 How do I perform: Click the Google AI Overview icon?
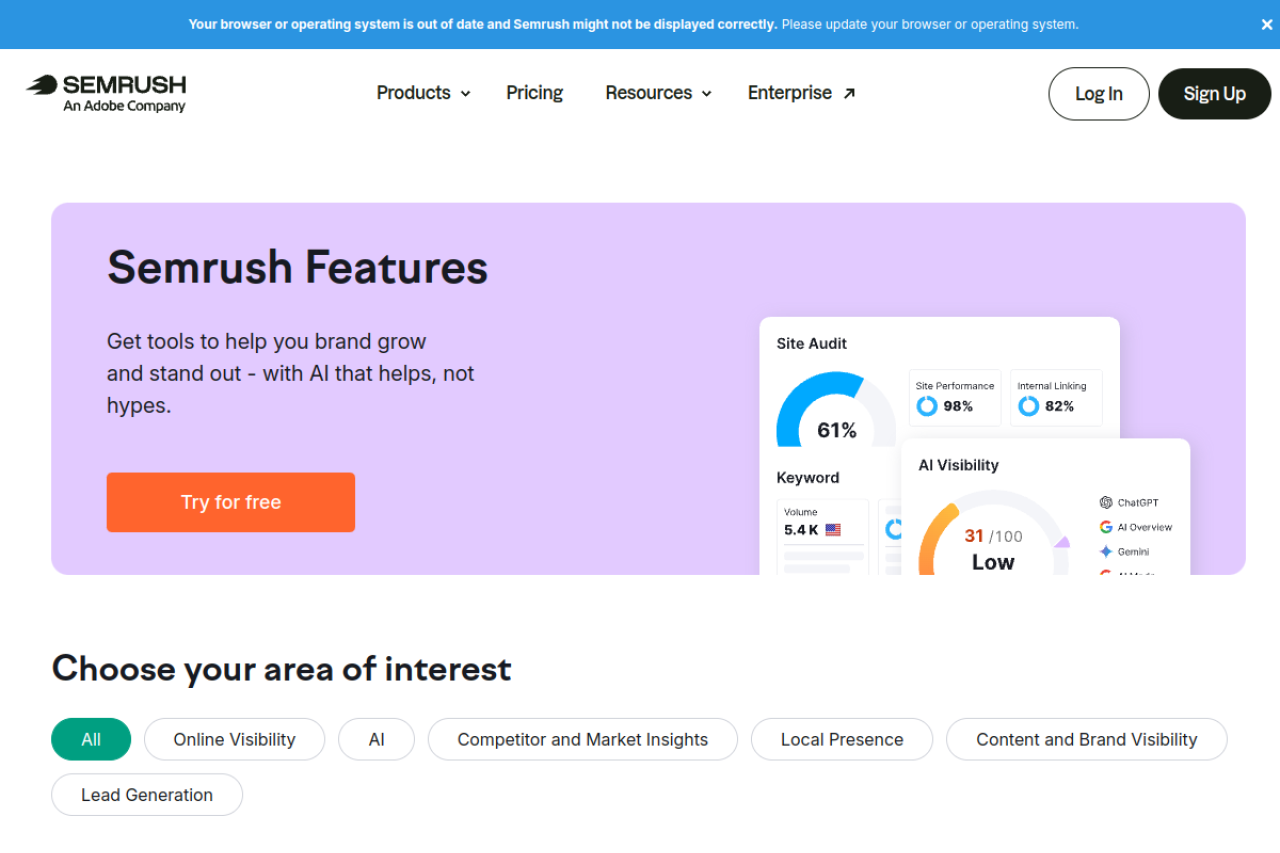[1106, 527]
